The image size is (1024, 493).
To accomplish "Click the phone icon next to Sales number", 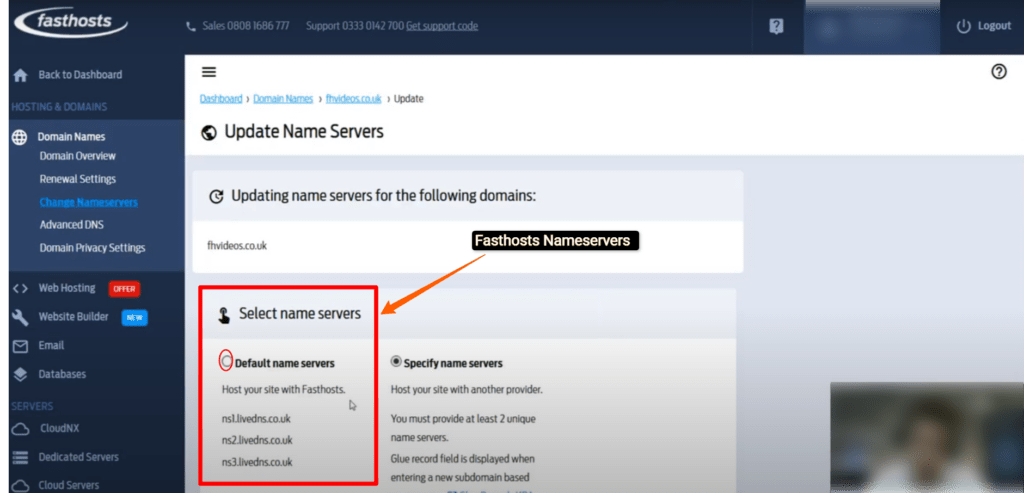I will (x=191, y=27).
